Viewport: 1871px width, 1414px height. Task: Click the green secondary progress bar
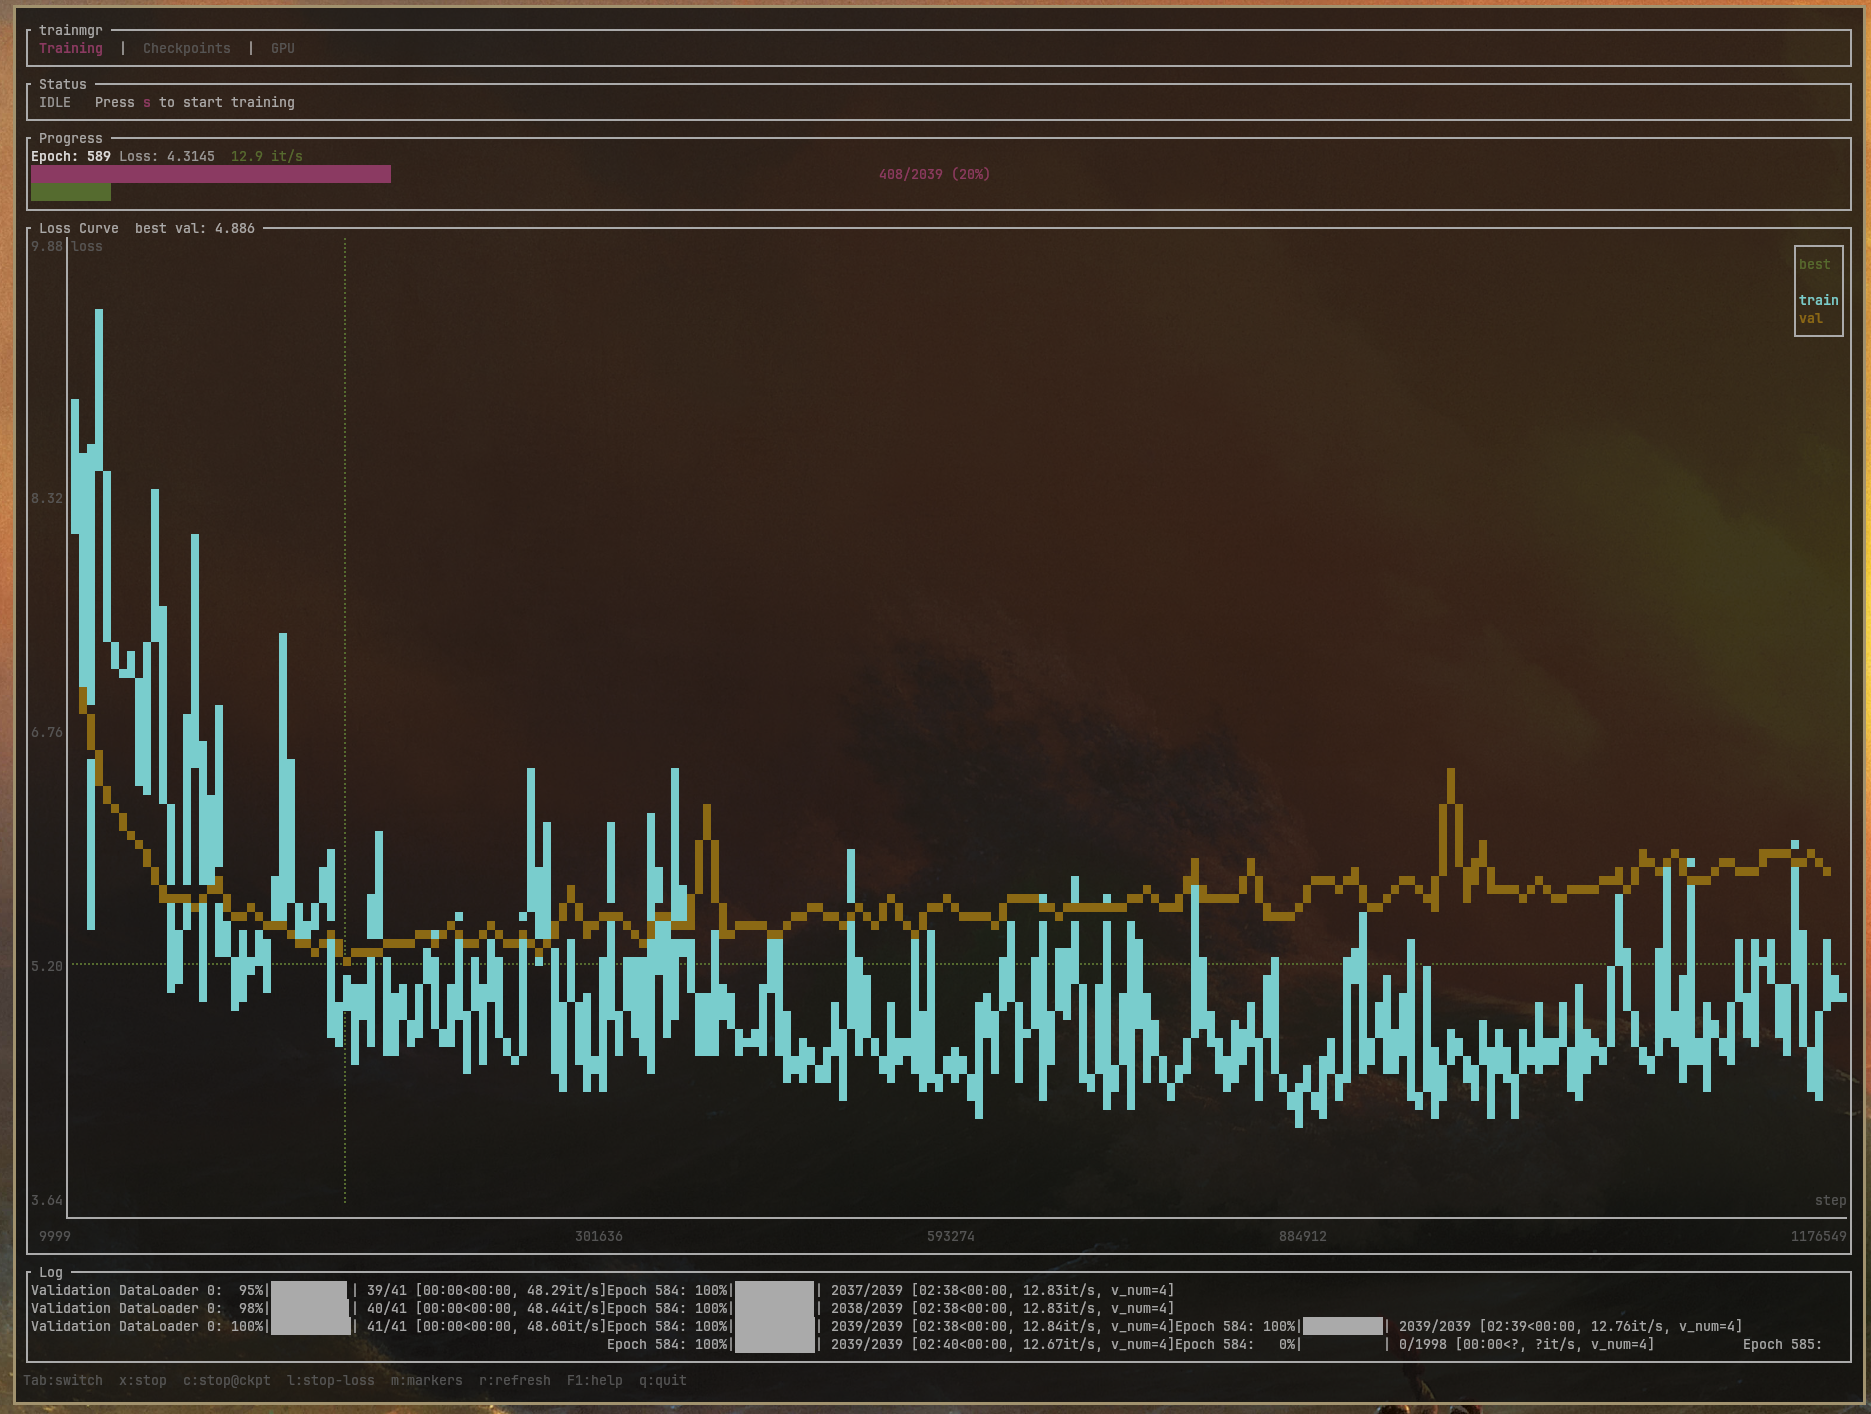(71, 192)
